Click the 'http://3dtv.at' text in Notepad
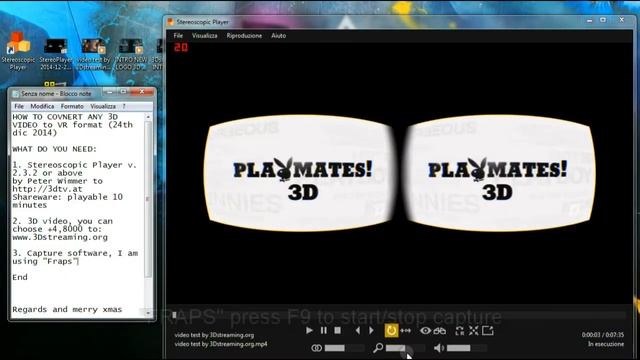This screenshot has width=640, height=360. tap(47, 189)
